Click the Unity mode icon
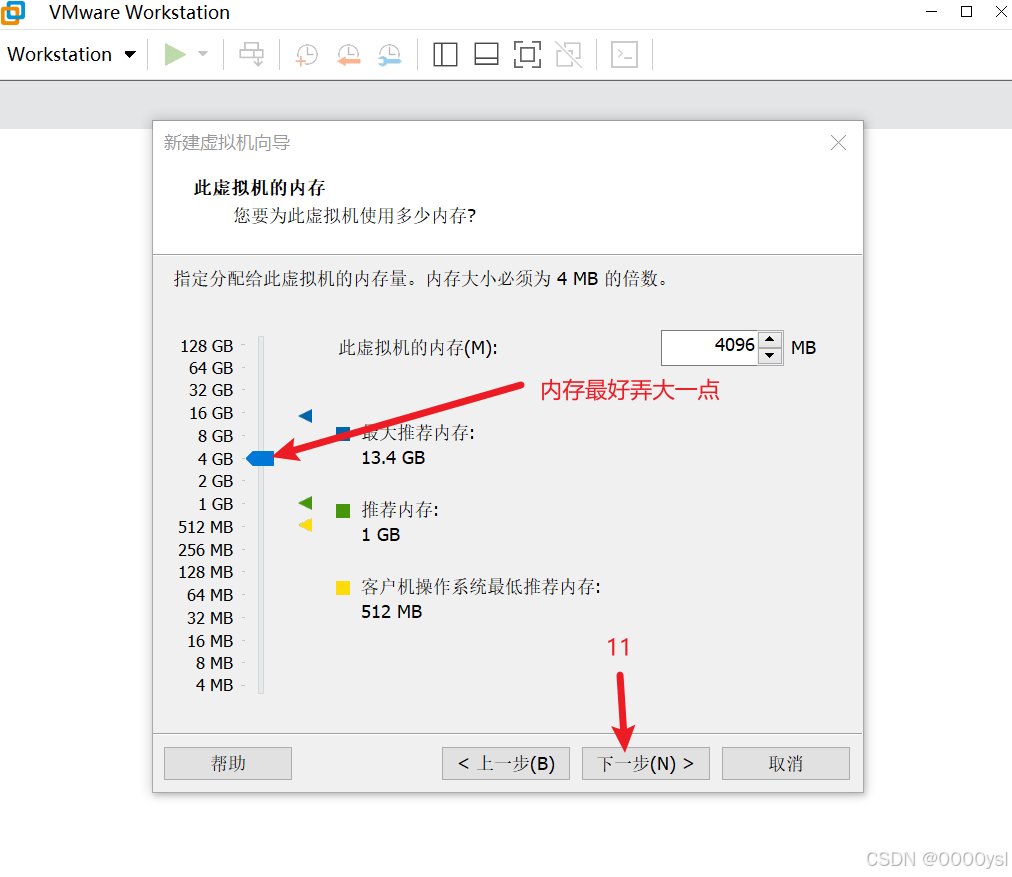Image resolution: width=1012 pixels, height=877 pixels. [x=569, y=54]
